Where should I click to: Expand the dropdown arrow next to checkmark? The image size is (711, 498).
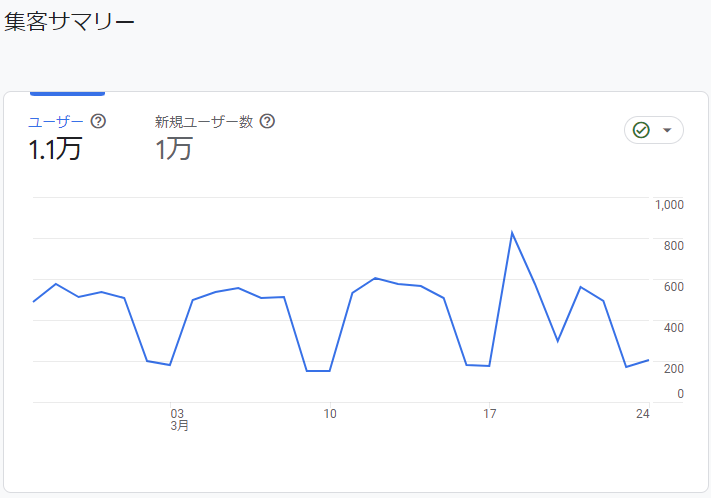tap(667, 131)
